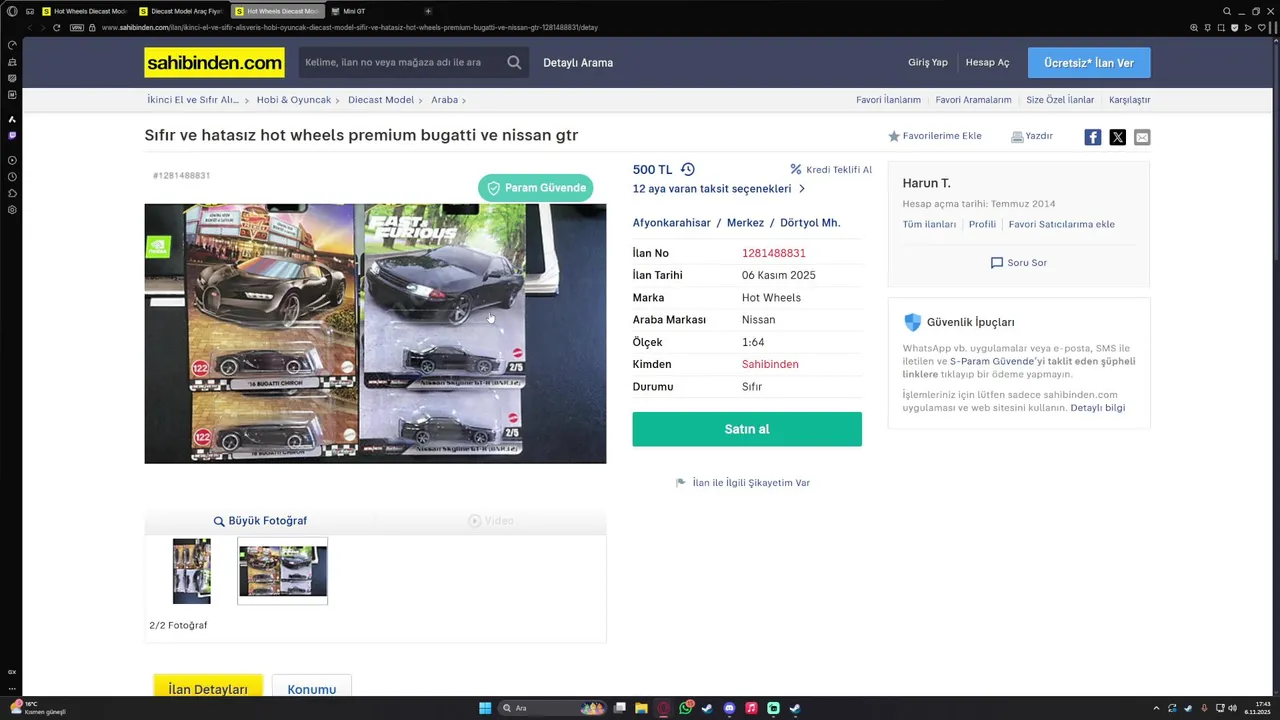Select the second photo thumbnail

point(282,571)
